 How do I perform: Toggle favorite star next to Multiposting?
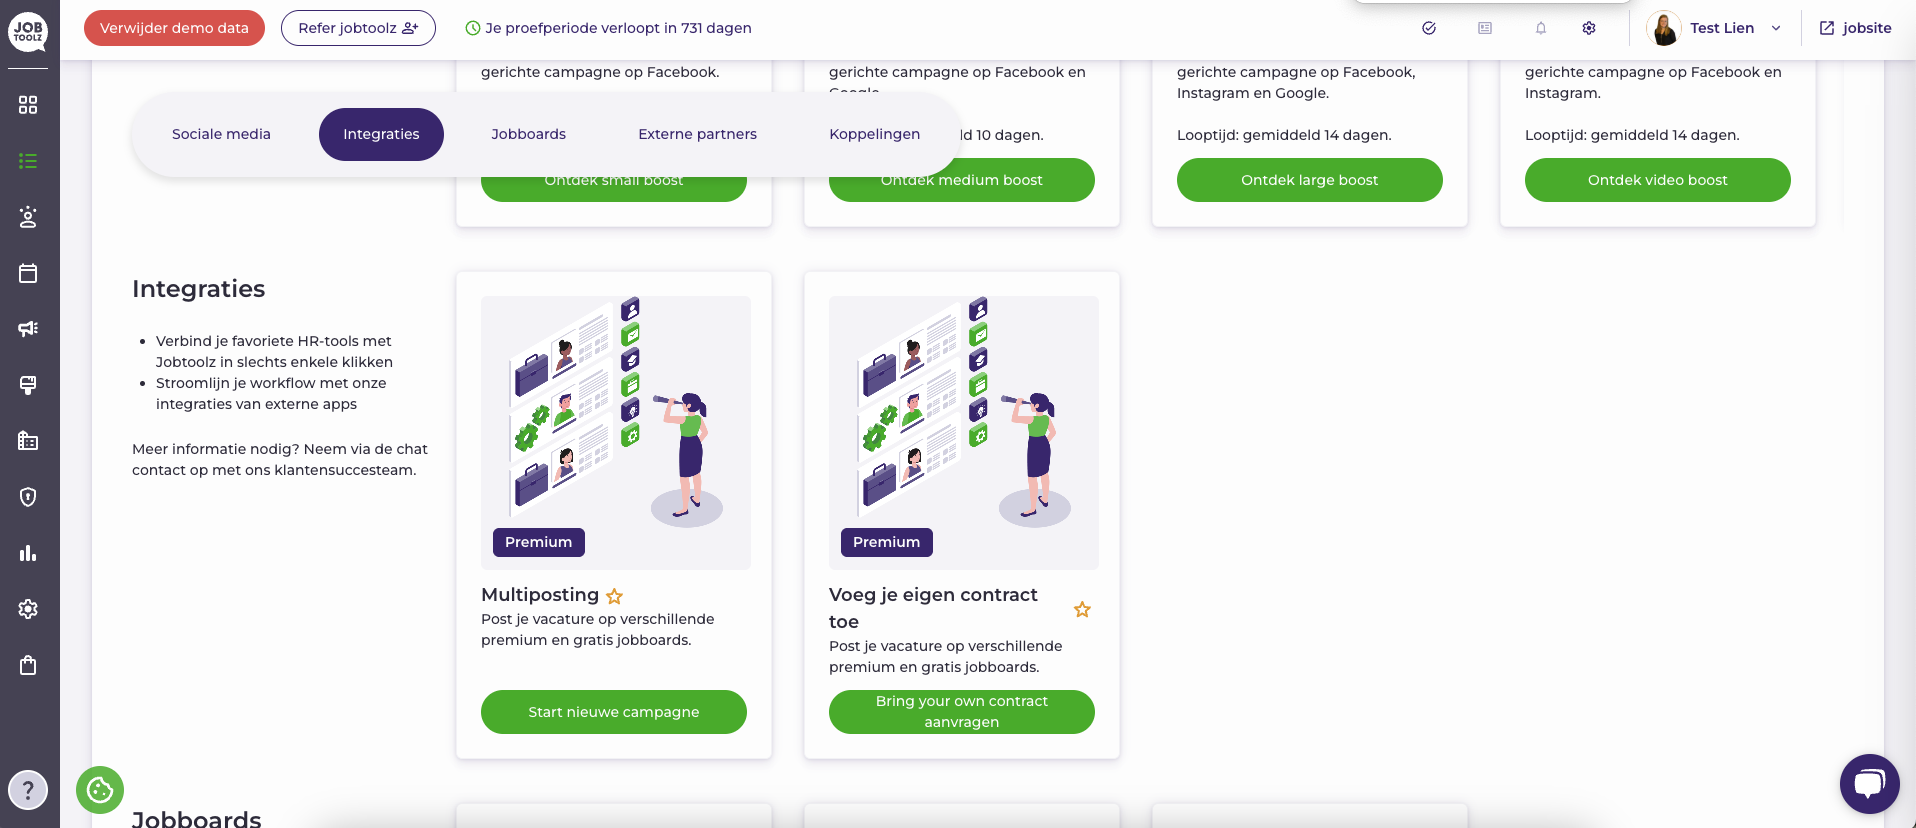pos(615,596)
